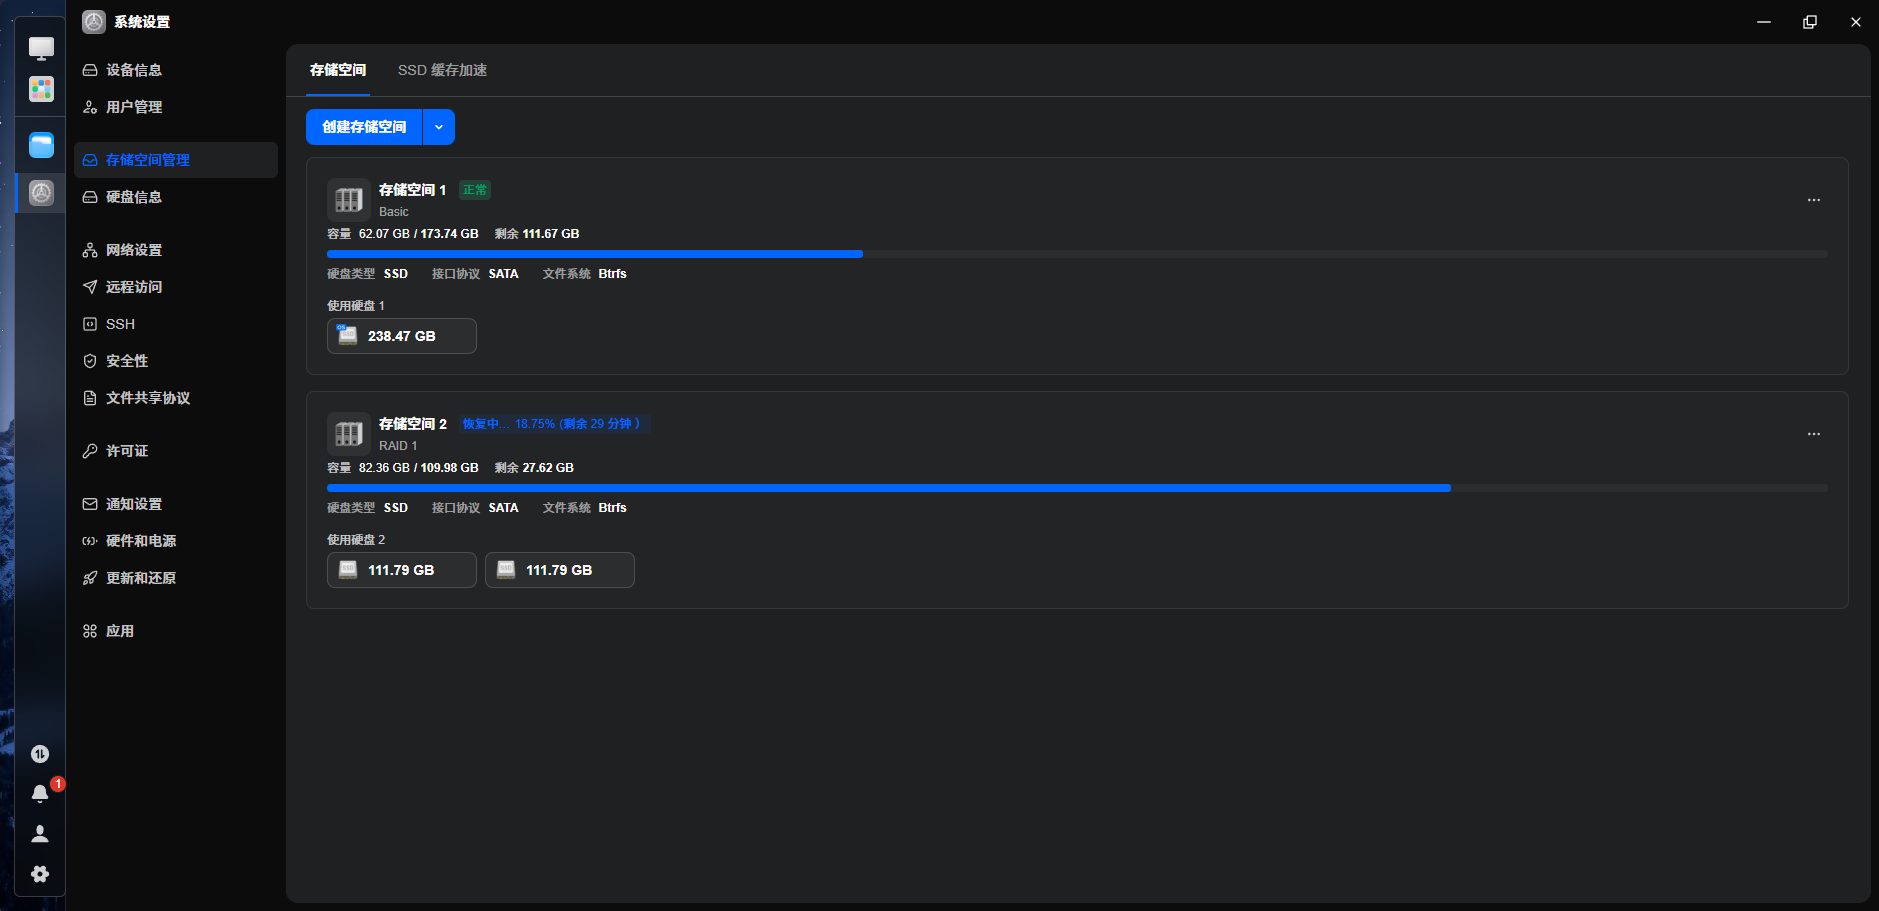This screenshot has width=1879, height=911.
Task: Open the blue file manager dock icon
Action: point(41,145)
